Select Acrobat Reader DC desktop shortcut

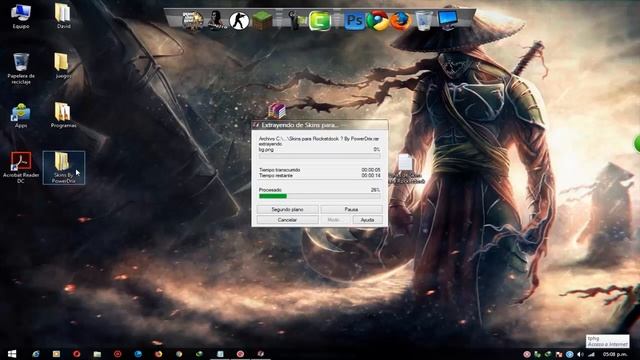click(x=21, y=167)
